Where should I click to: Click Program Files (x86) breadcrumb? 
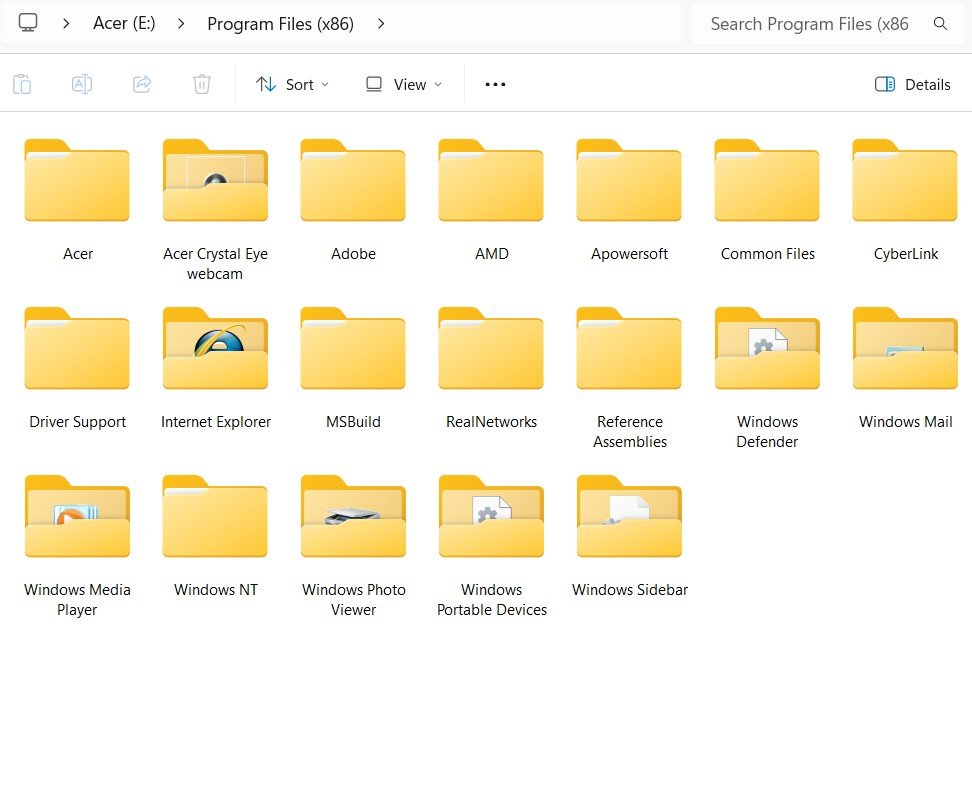pyautogui.click(x=280, y=24)
